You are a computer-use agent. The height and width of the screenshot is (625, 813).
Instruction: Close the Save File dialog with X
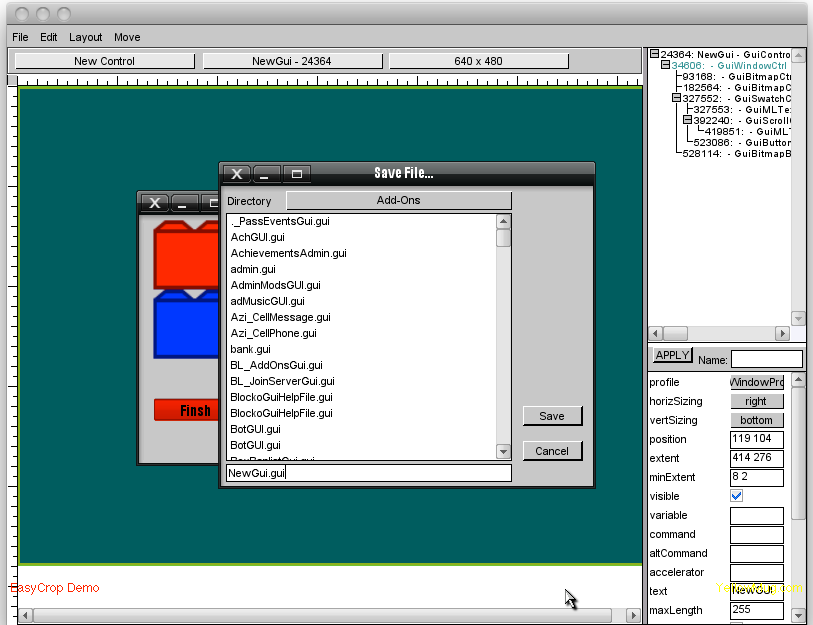[236, 174]
